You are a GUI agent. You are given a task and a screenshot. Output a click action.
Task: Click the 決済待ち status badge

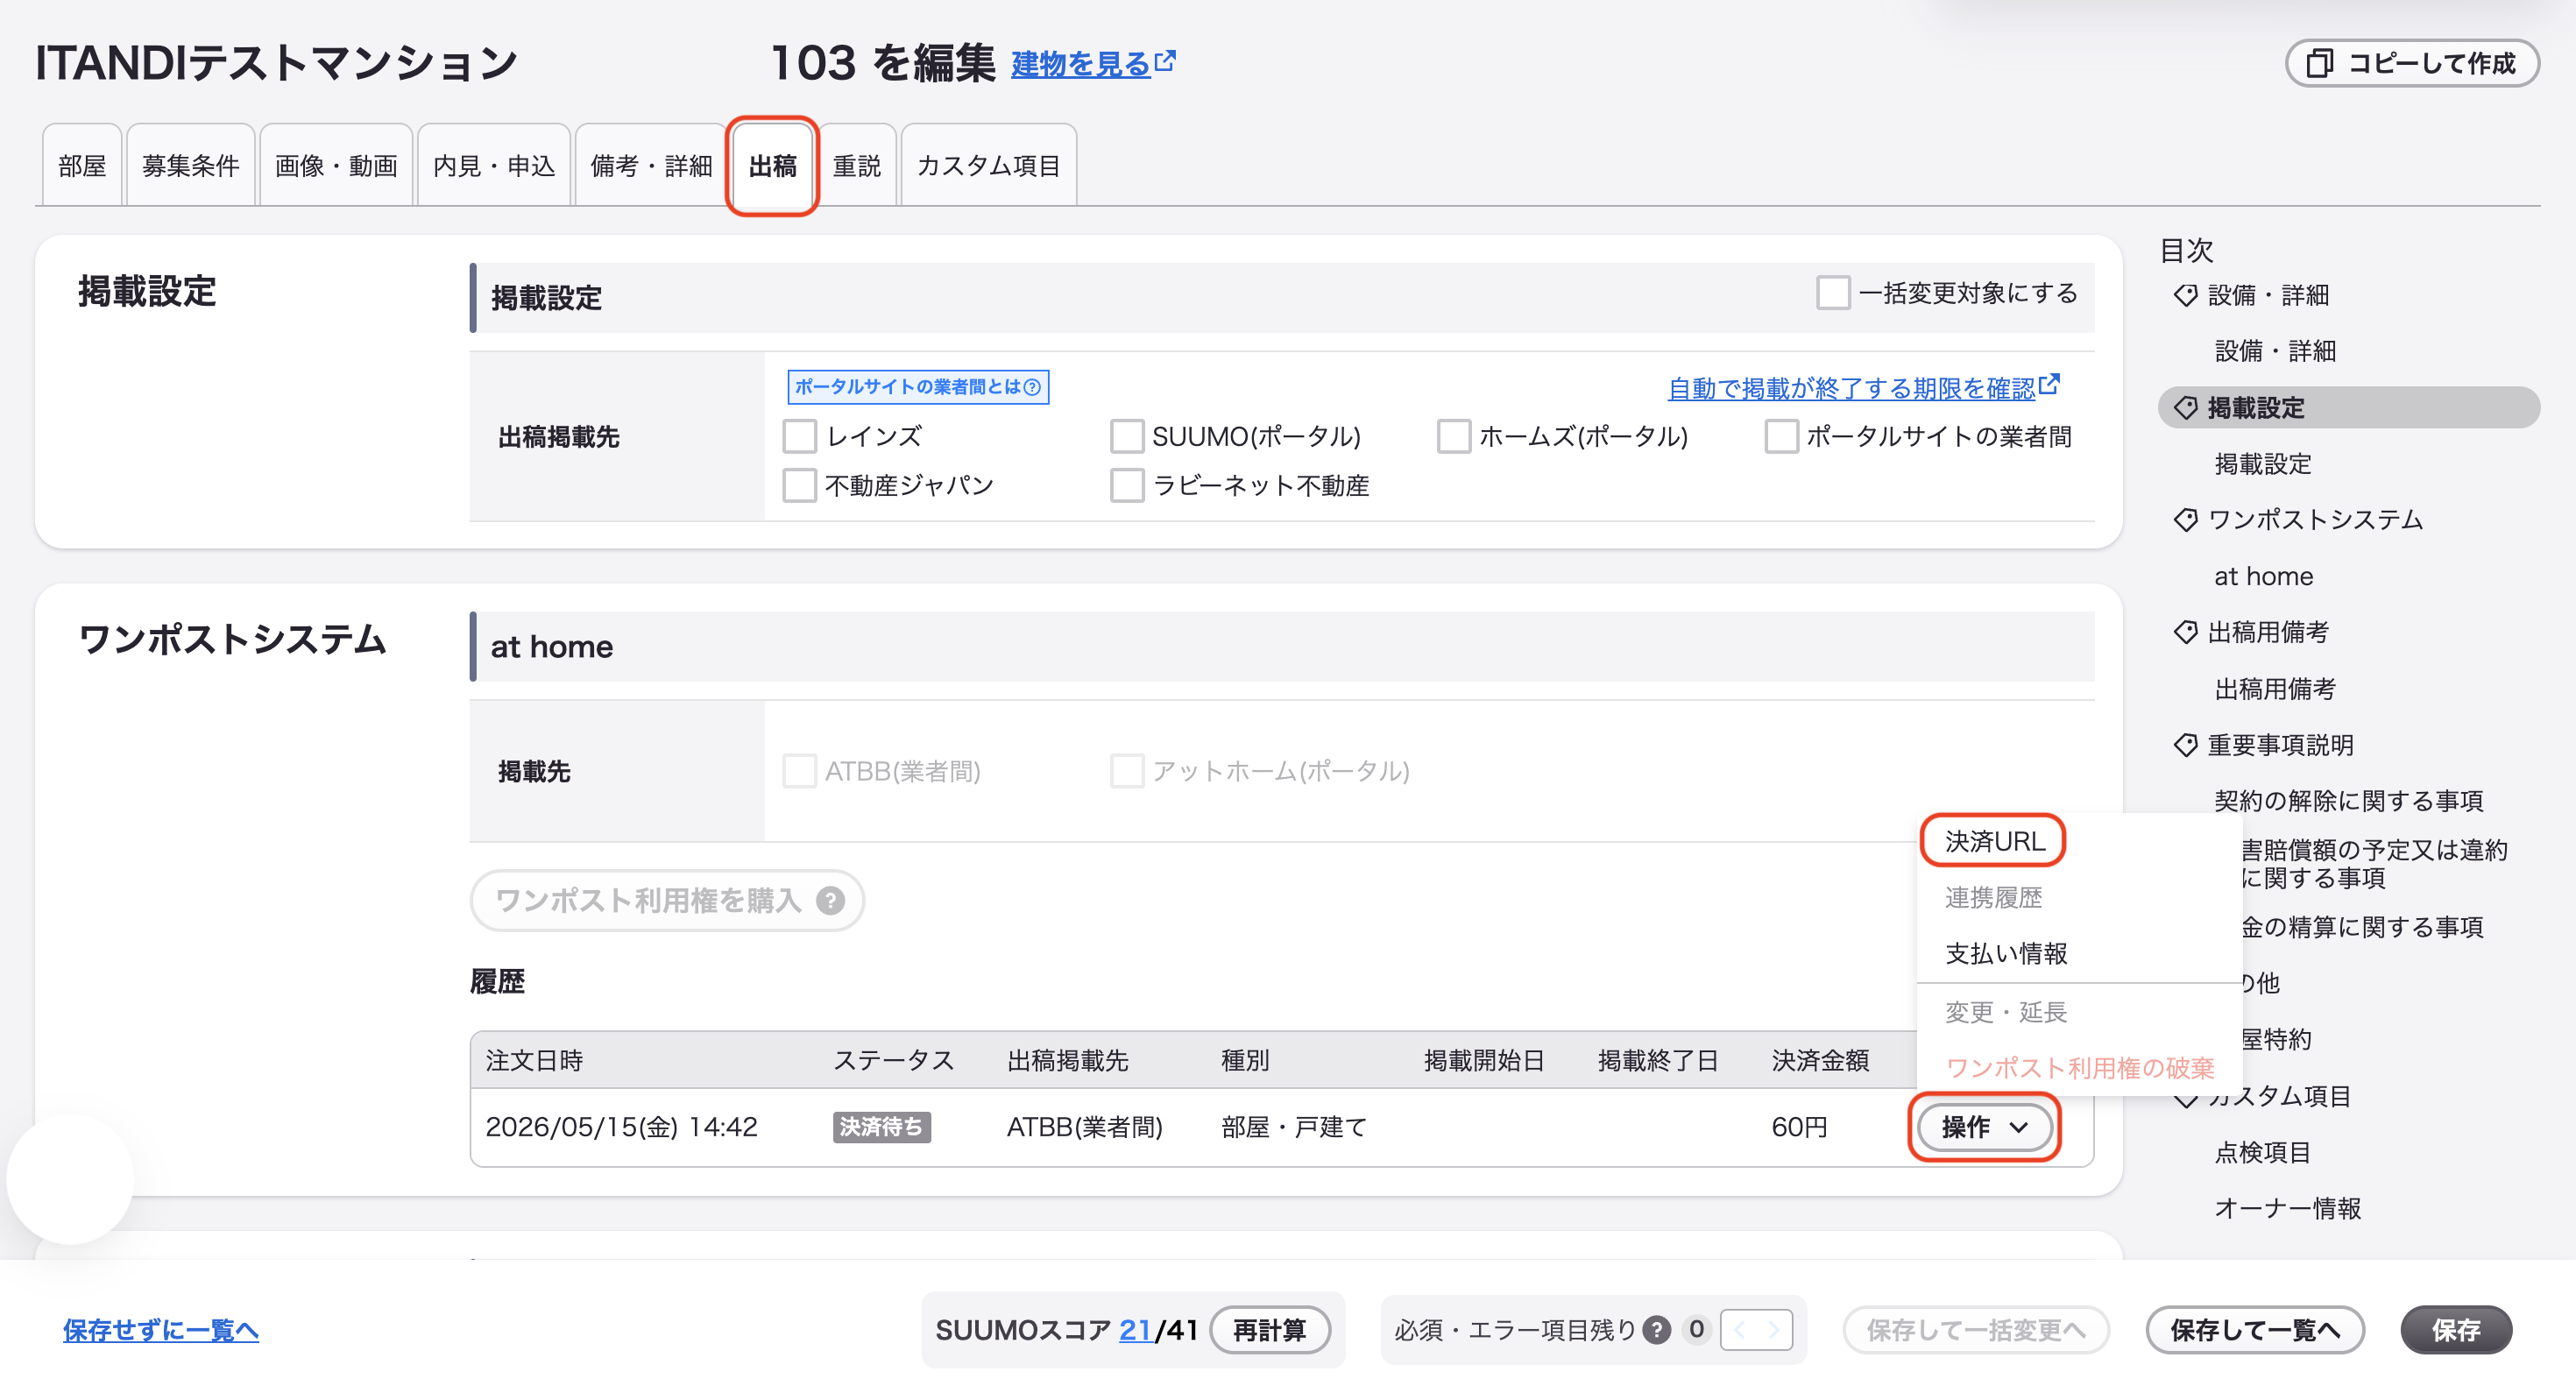(x=881, y=1127)
